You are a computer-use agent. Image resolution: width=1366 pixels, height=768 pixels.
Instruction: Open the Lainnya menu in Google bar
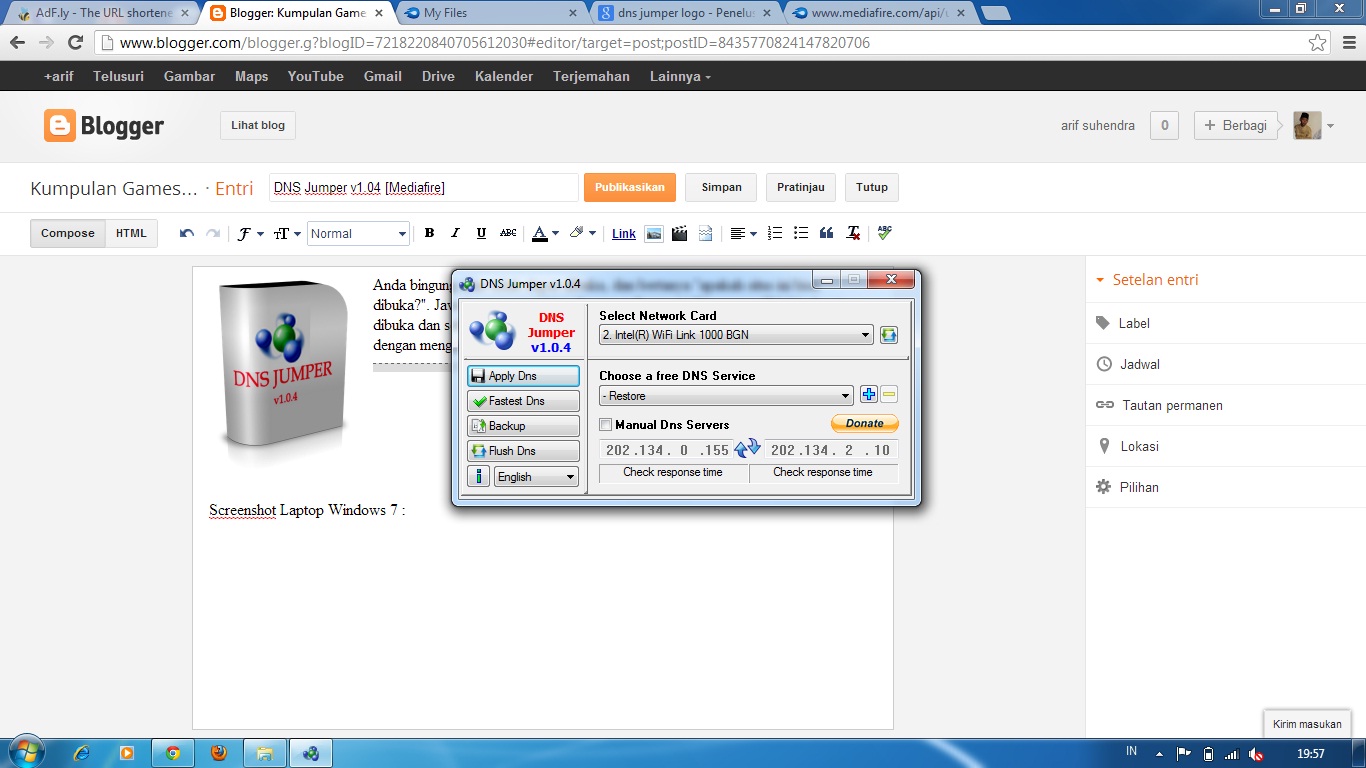(680, 76)
